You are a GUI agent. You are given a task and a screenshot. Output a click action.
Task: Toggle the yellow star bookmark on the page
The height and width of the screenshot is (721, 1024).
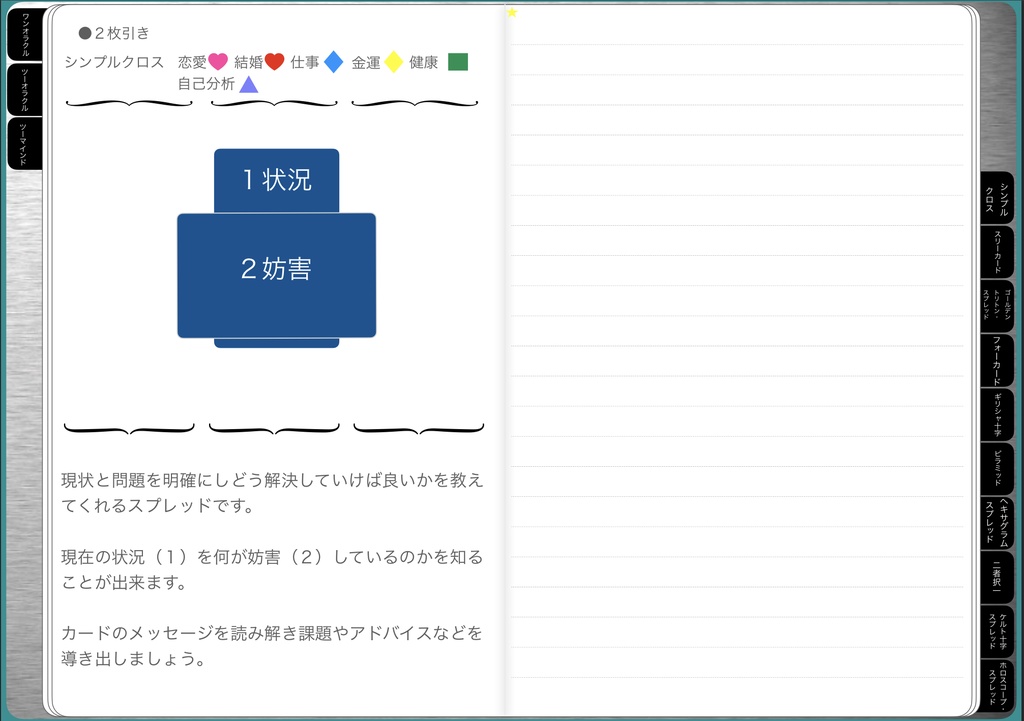(x=511, y=11)
